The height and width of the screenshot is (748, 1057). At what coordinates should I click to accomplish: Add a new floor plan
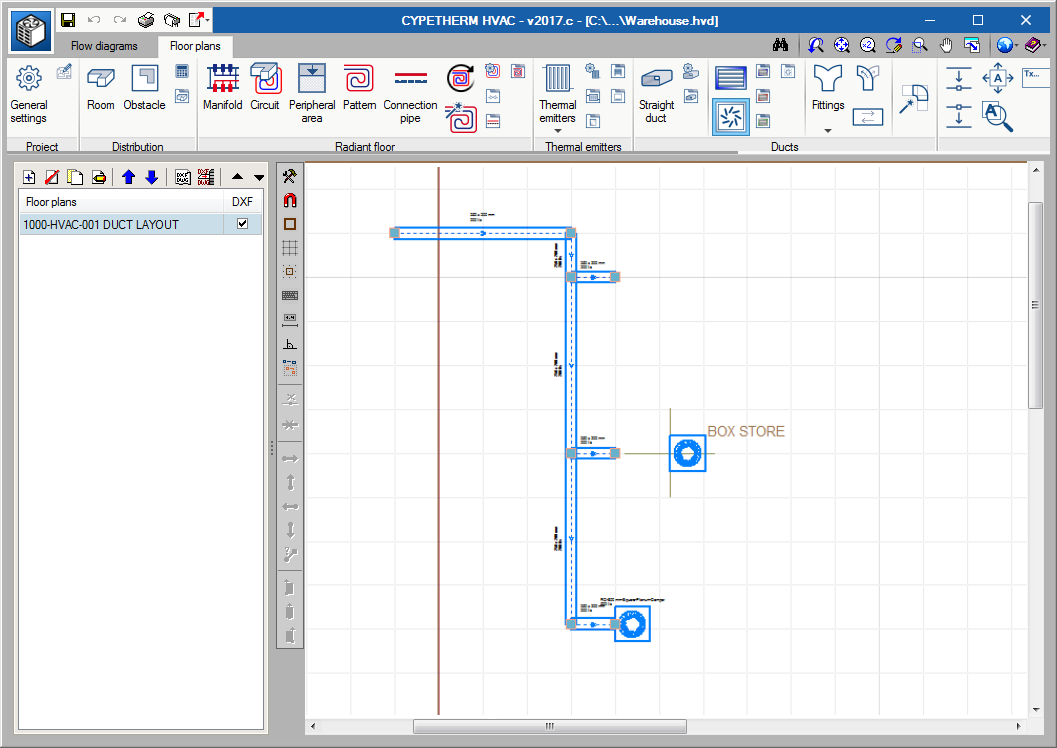29,177
